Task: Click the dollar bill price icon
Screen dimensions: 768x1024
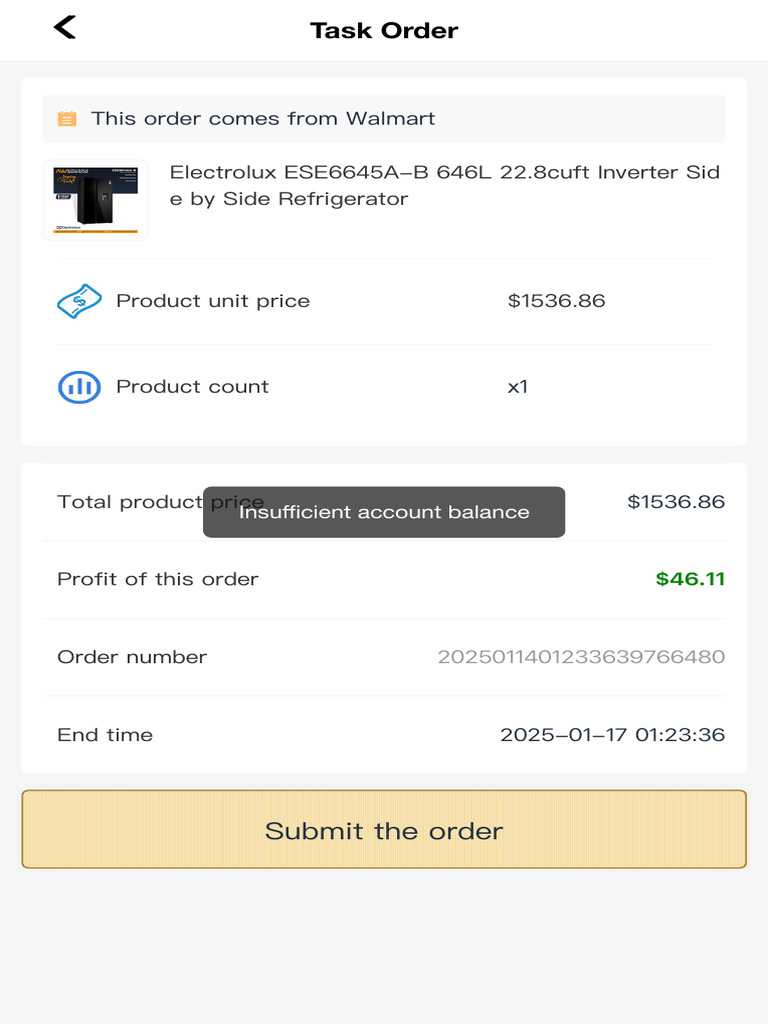Action: (x=79, y=301)
